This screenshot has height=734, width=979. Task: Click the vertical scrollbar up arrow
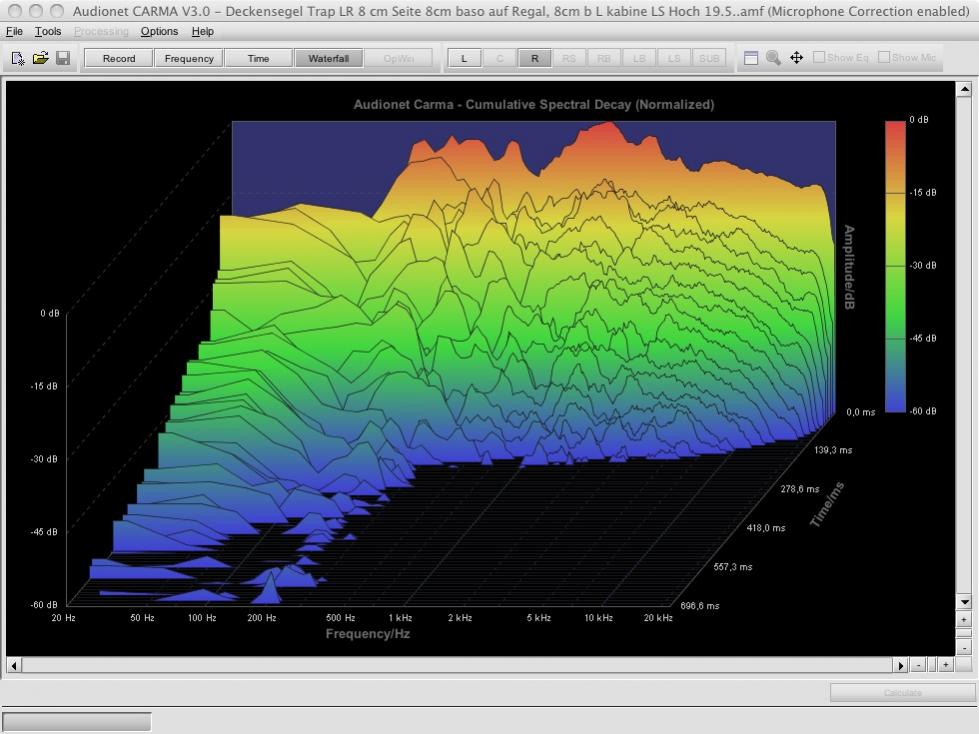pyautogui.click(x=964, y=89)
